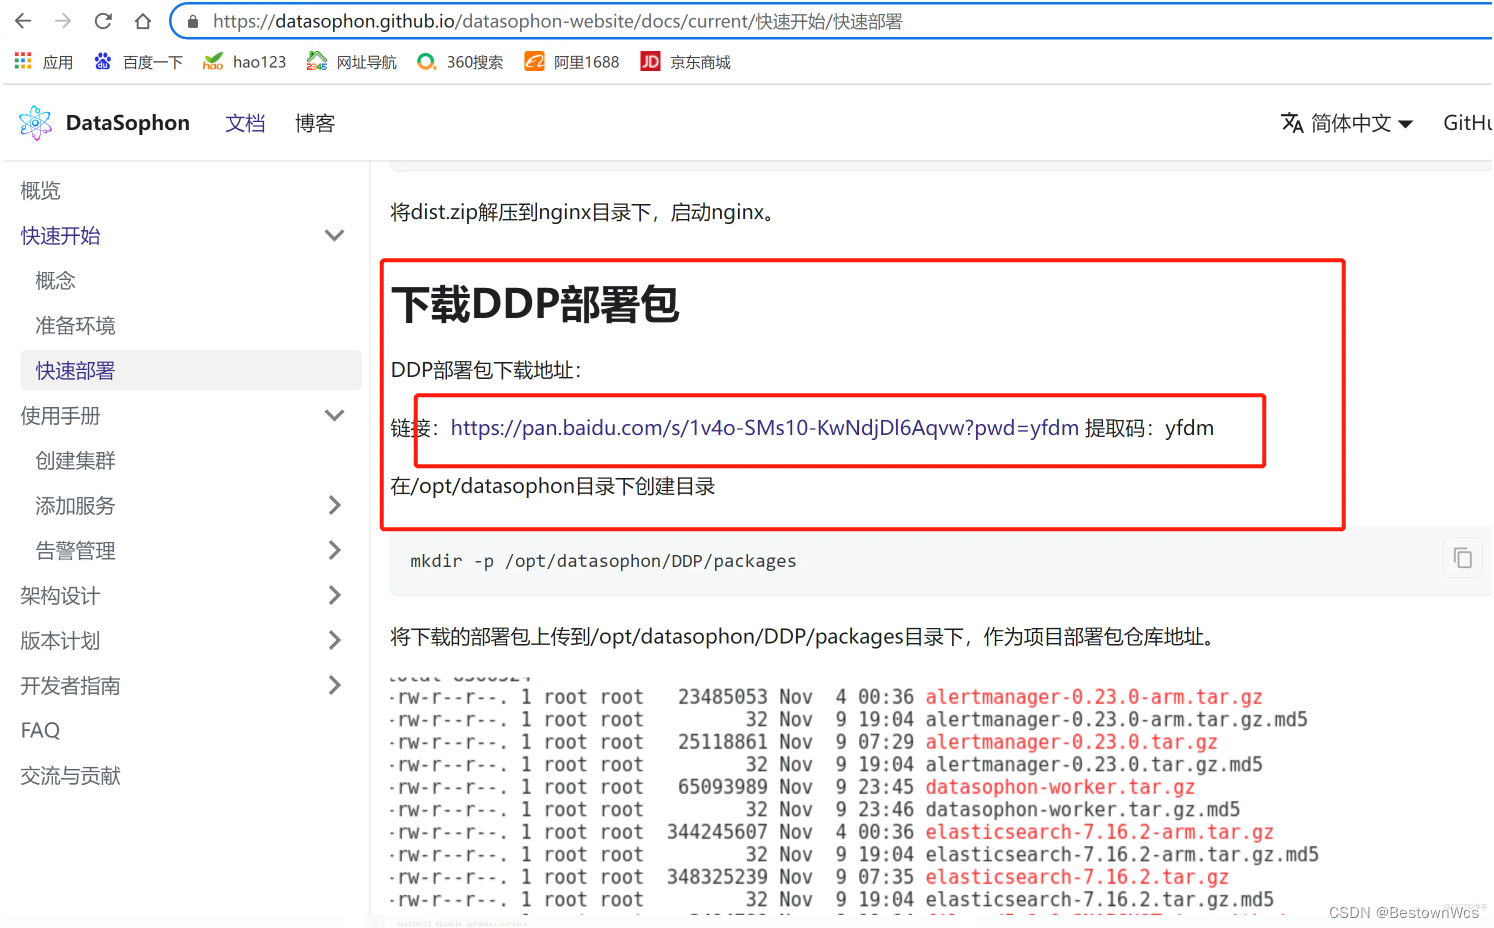Screen dimensions: 1494x928
Task: Open the pan.baidu.com download link
Action: point(765,428)
